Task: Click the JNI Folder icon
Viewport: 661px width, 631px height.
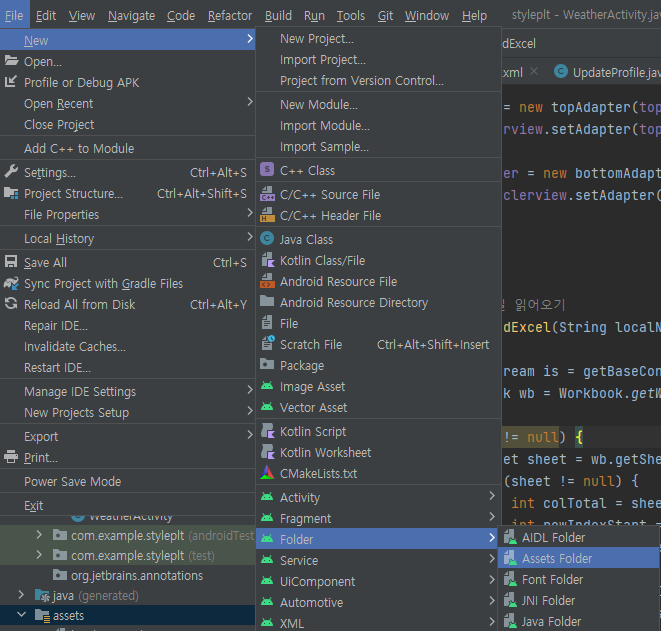Action: (x=510, y=600)
